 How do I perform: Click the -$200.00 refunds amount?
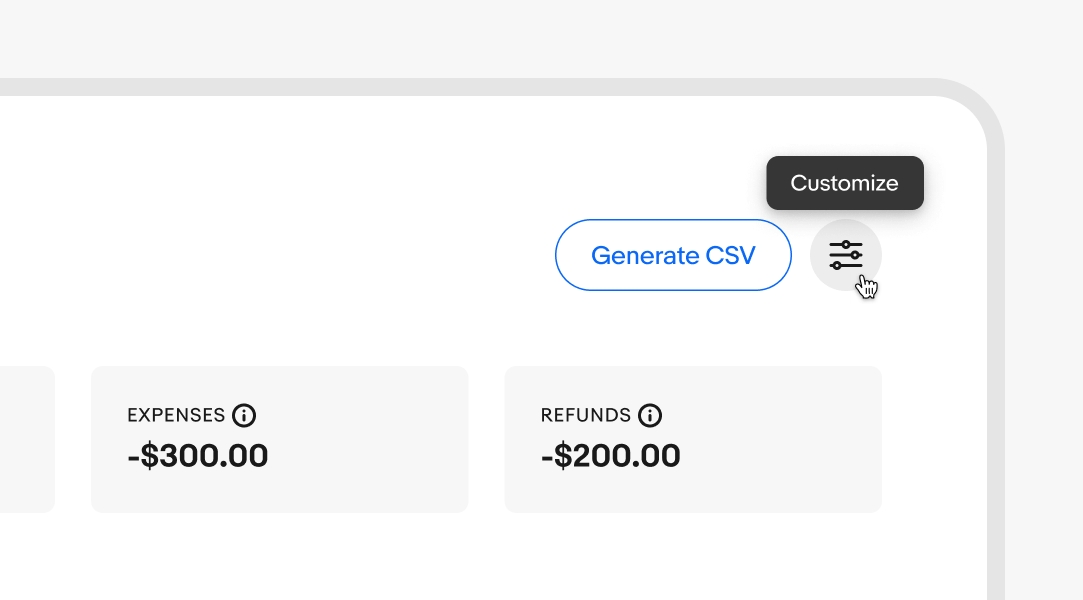(611, 456)
